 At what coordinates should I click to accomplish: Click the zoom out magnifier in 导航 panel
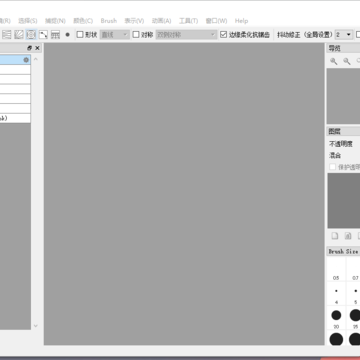pyautogui.click(x=347, y=61)
